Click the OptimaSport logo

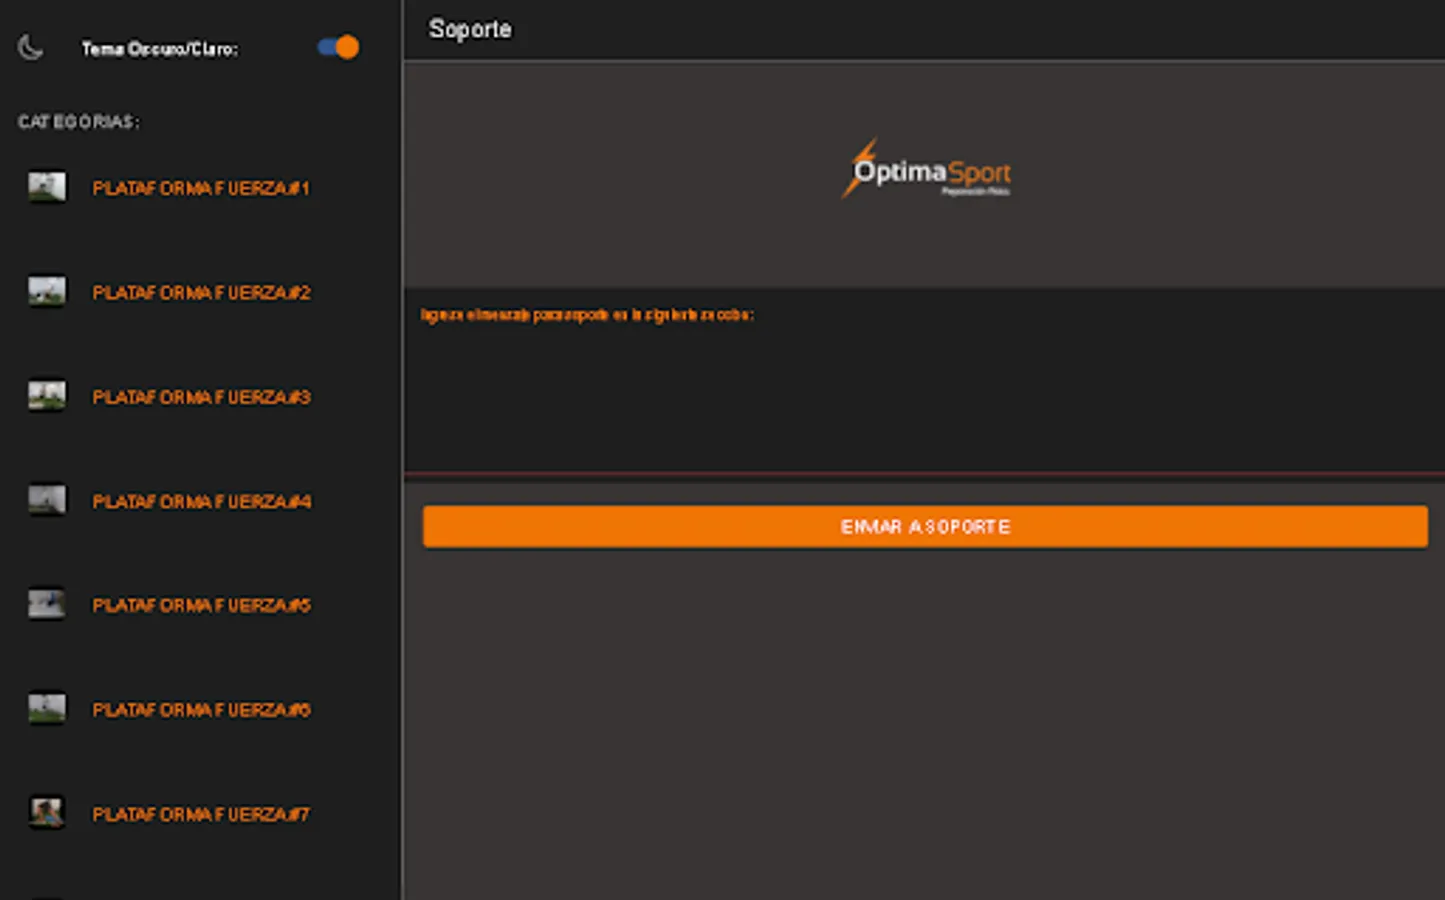[926, 169]
